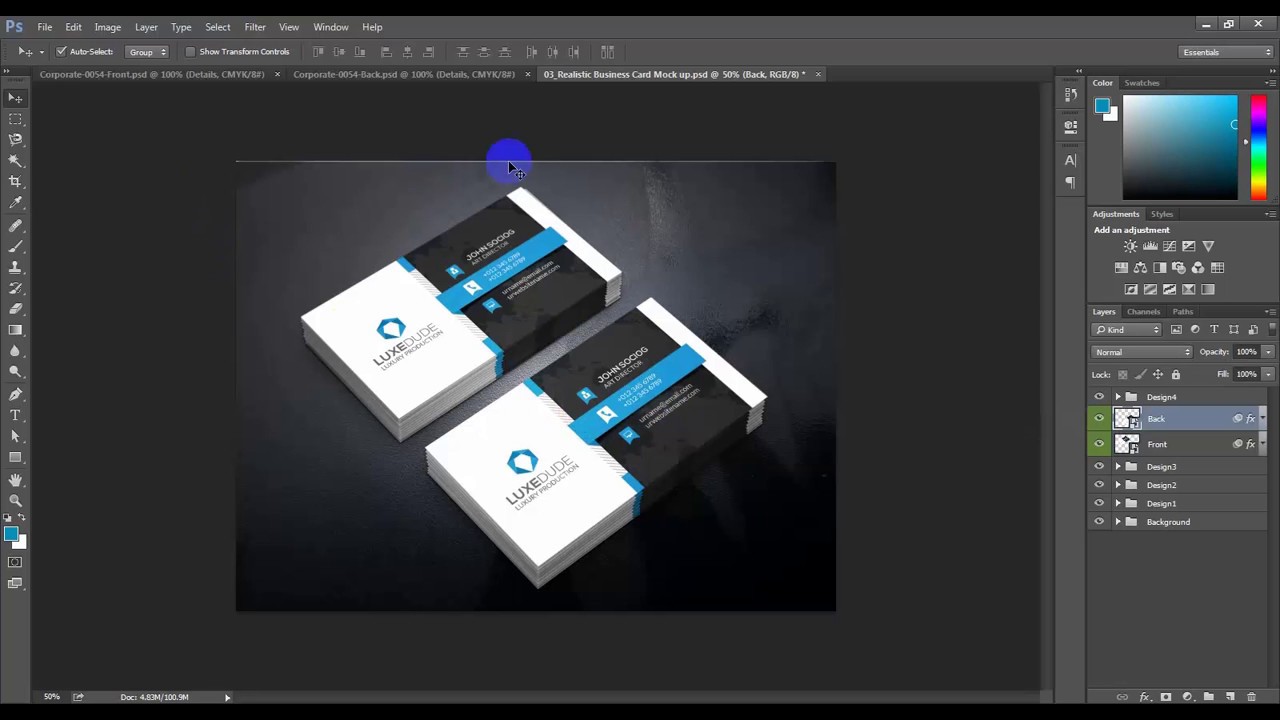This screenshot has height=720, width=1280.
Task: Select the Gradient tool
Action: (15, 329)
